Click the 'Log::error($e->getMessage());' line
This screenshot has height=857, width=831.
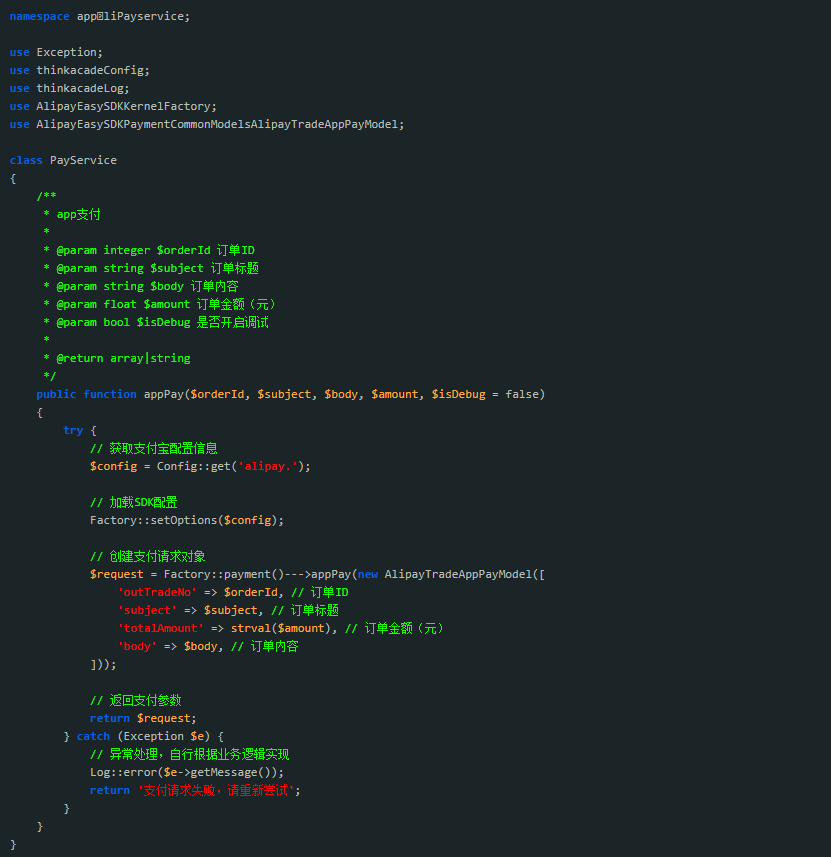click(187, 773)
